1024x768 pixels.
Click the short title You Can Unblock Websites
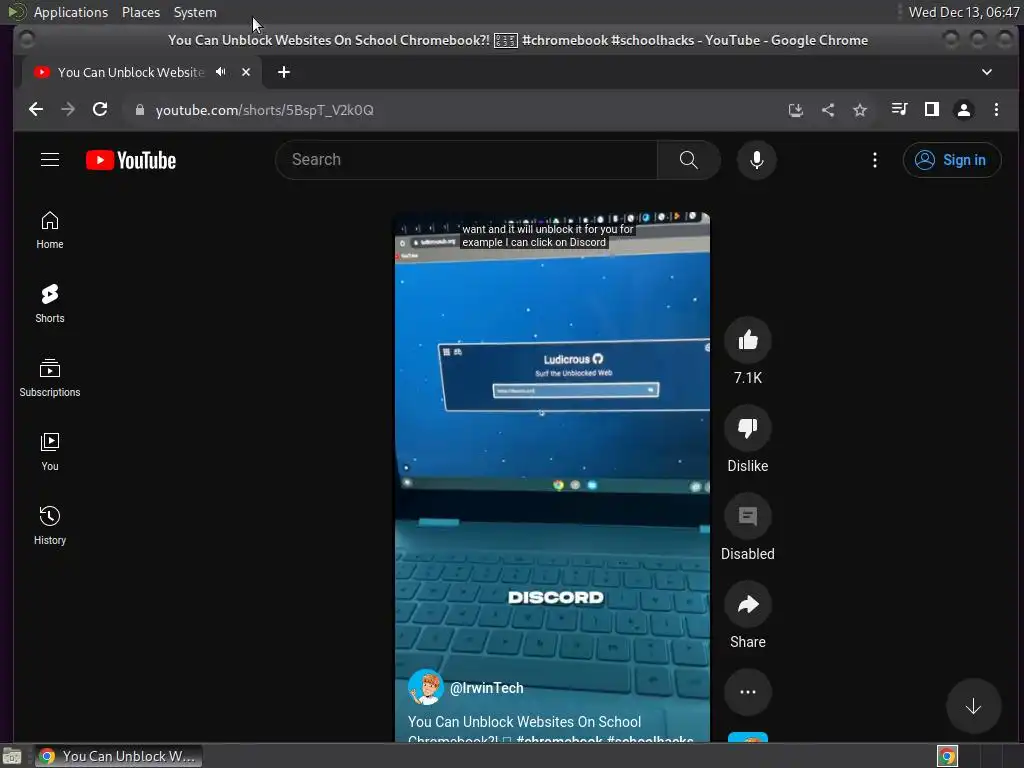pyautogui.click(x=551, y=730)
